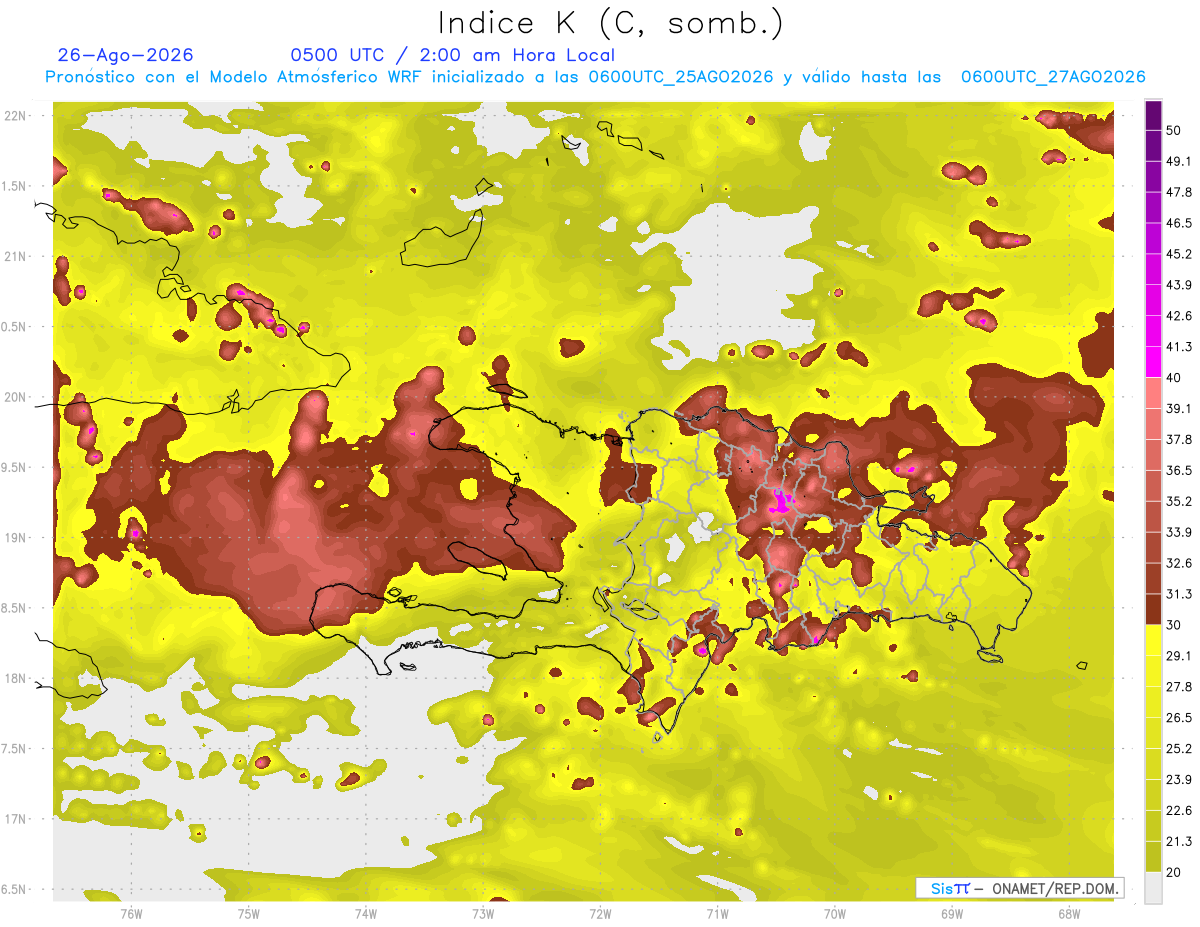
Task: Click the colorbar value 35.2
Action: pyautogui.click(x=1179, y=501)
